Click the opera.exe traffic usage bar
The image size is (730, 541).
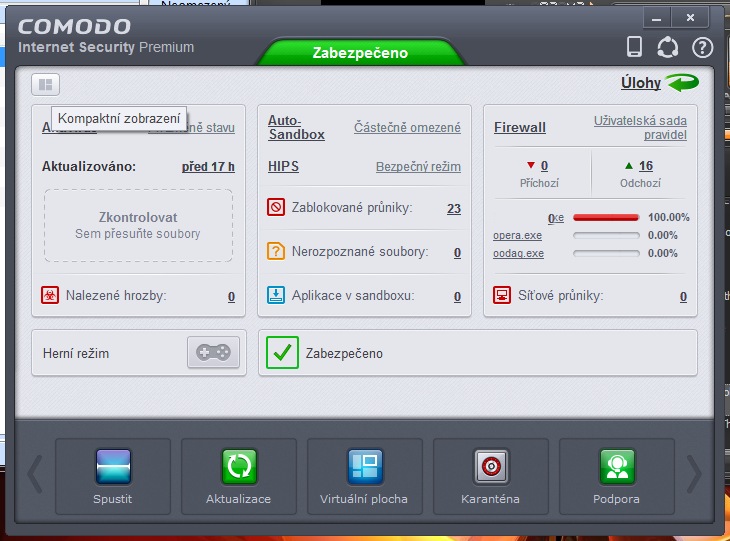tap(606, 236)
